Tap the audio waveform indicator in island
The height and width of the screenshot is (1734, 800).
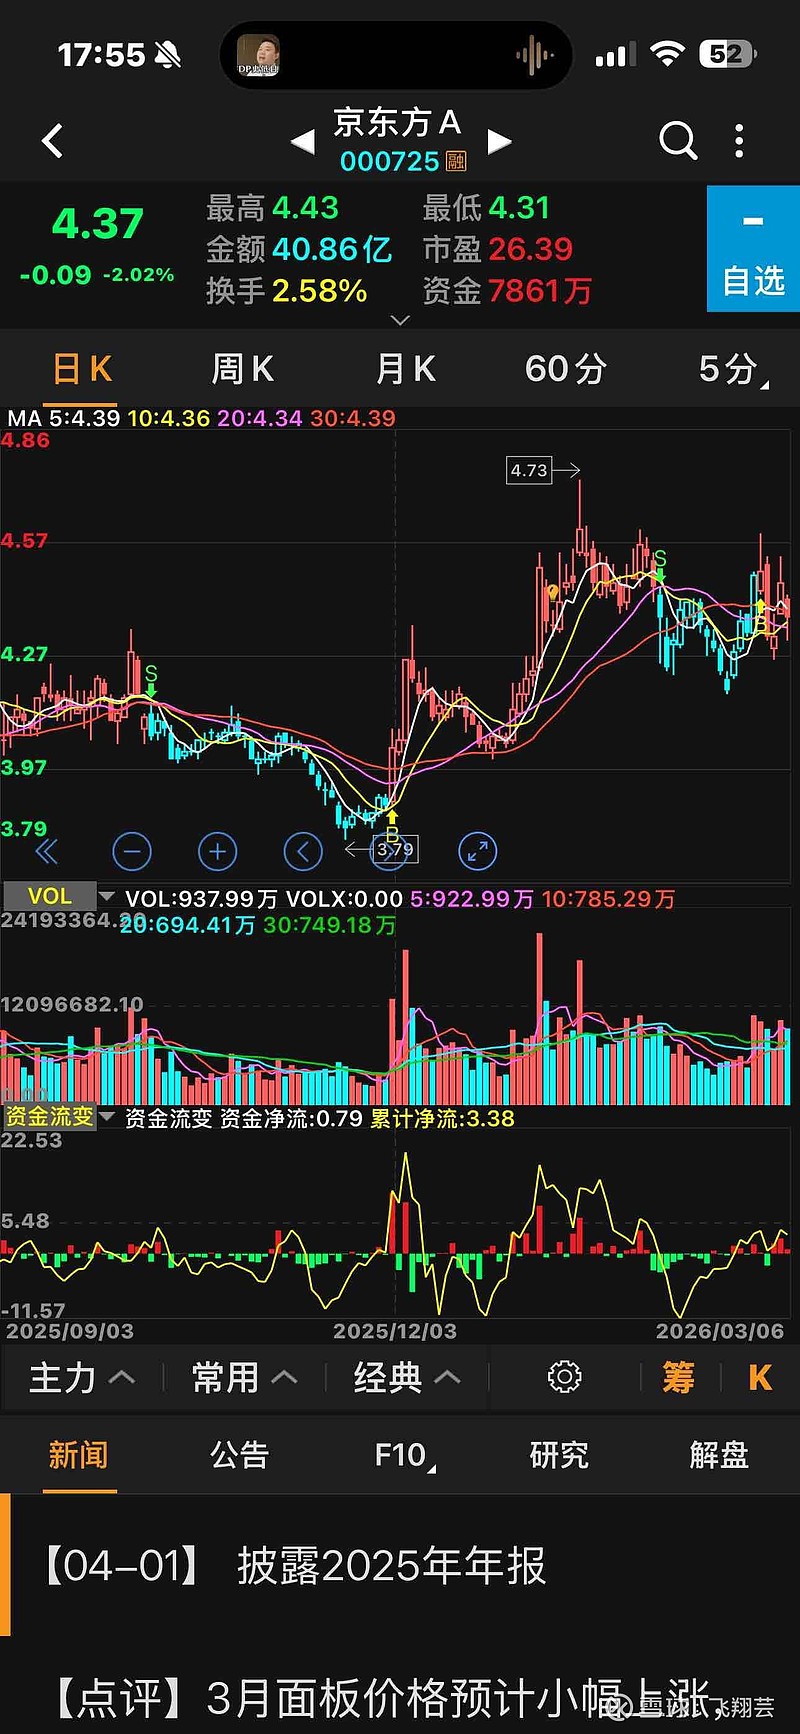coord(535,55)
